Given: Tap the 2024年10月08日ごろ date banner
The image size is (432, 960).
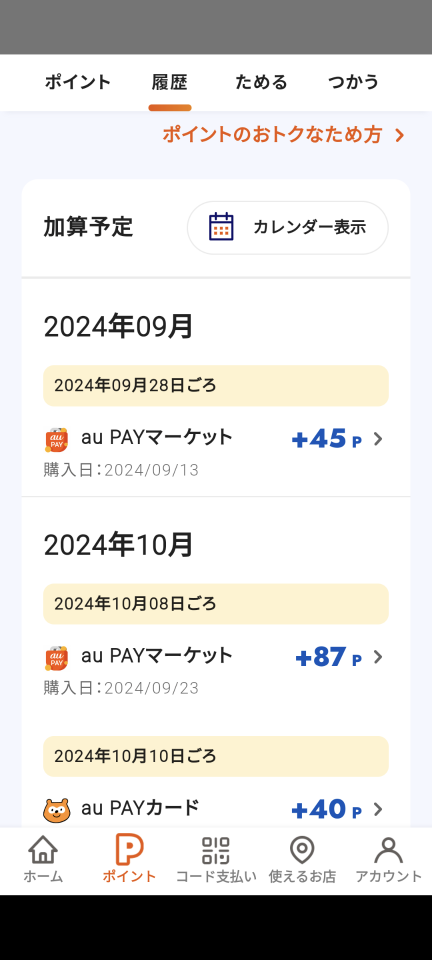Looking at the screenshot, I should click(216, 604).
